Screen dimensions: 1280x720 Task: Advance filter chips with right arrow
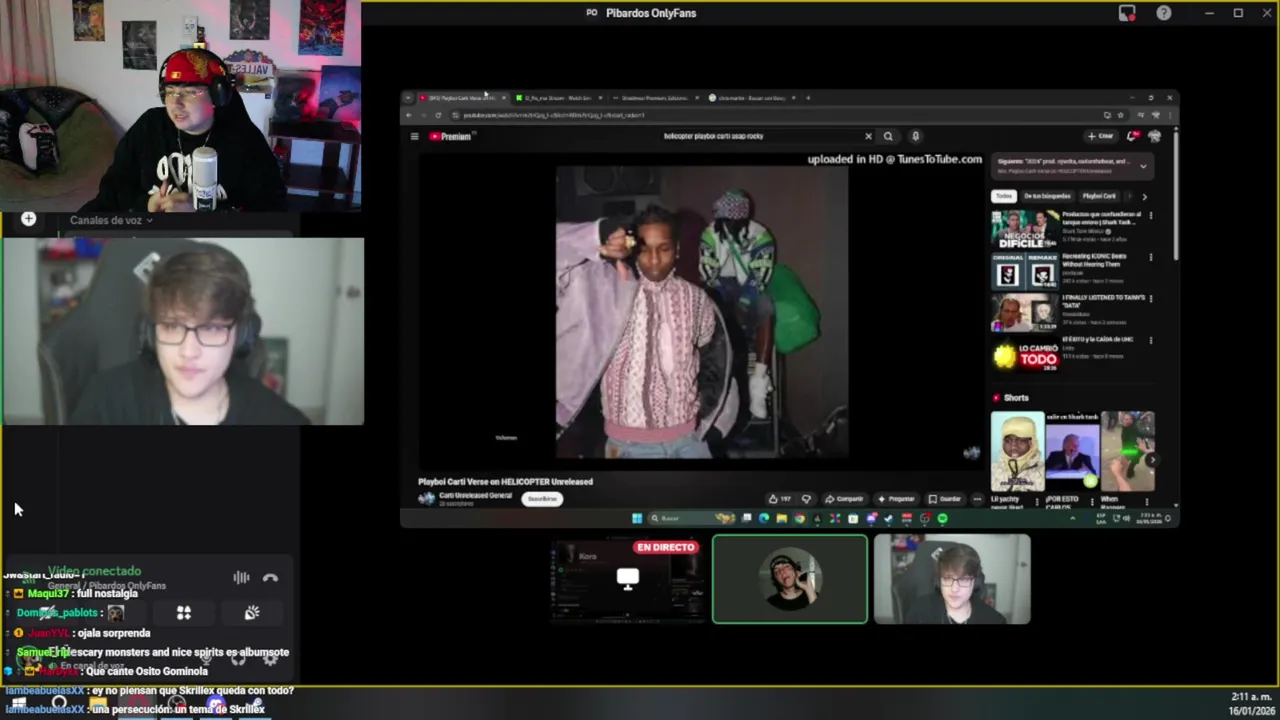point(1144,196)
